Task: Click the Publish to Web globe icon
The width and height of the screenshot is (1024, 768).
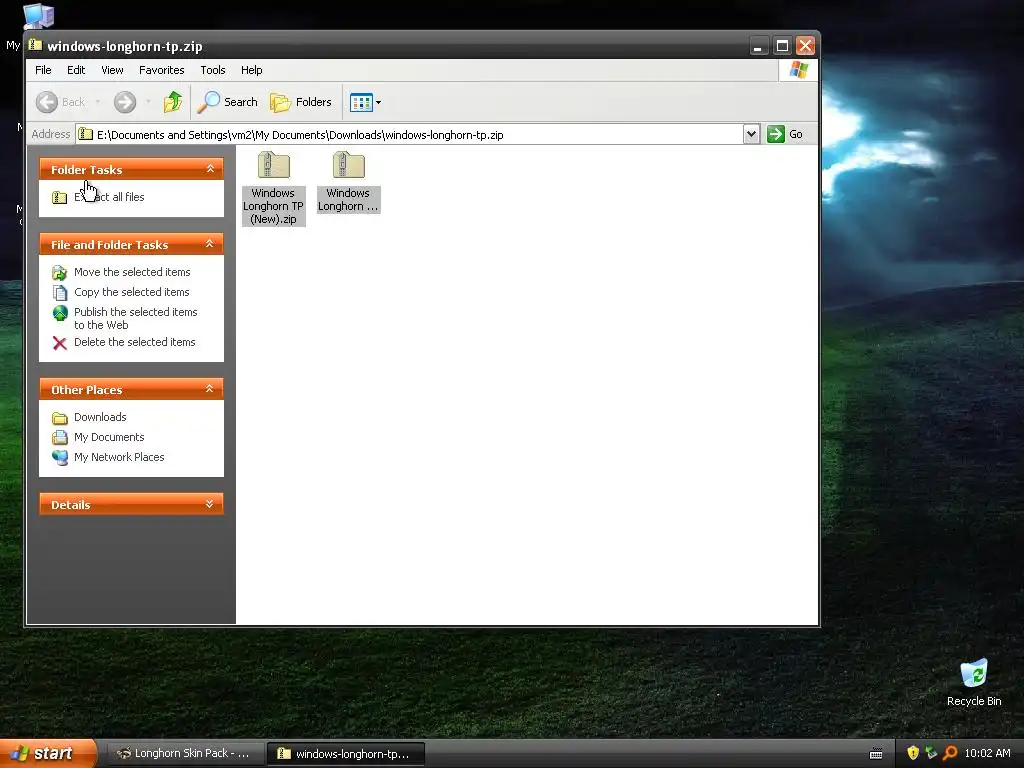Action: pyautogui.click(x=59, y=313)
